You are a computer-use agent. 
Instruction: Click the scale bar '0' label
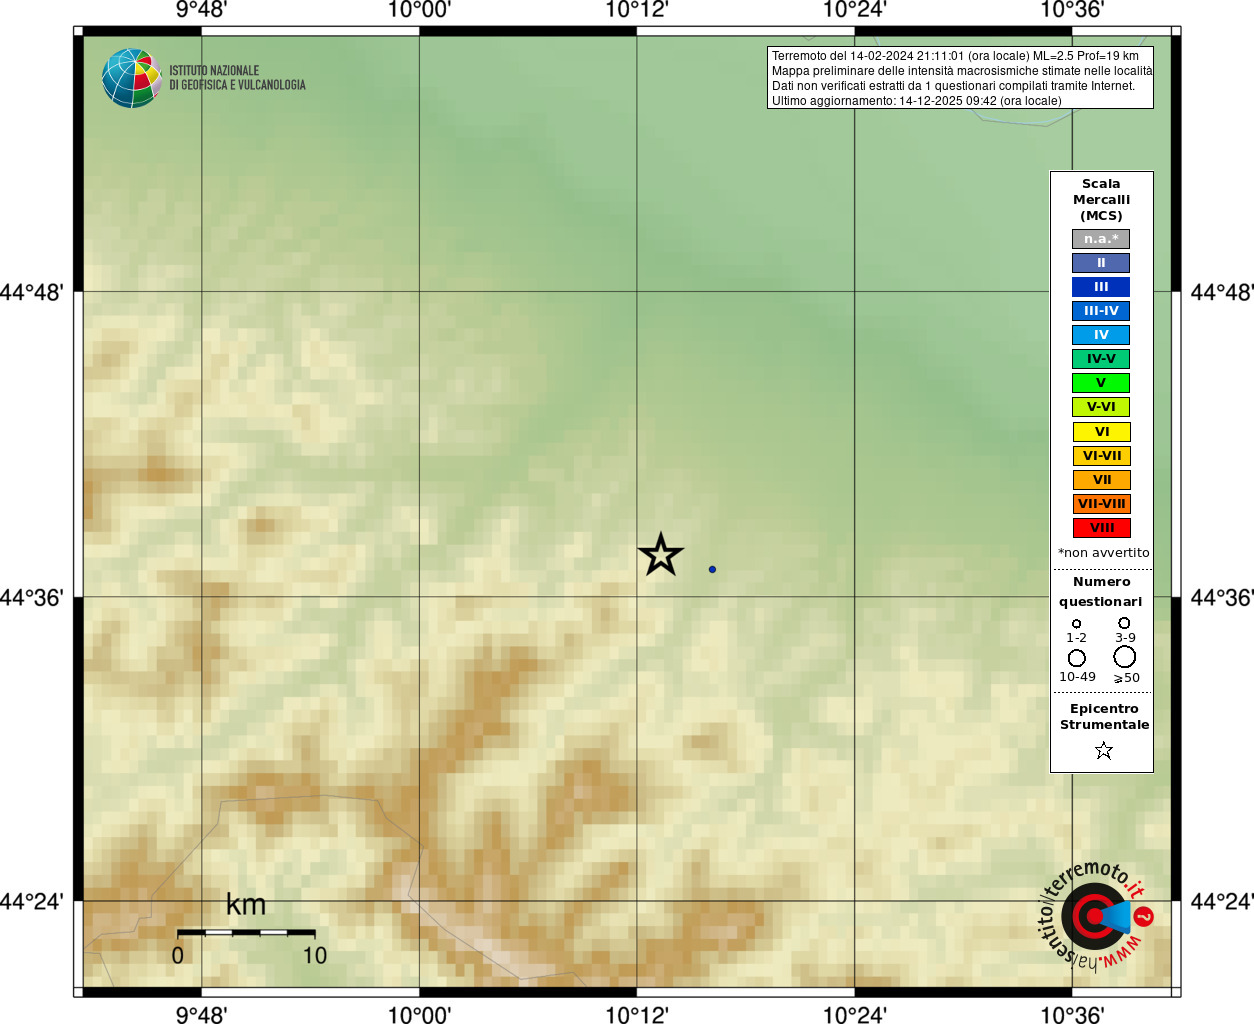point(177,955)
